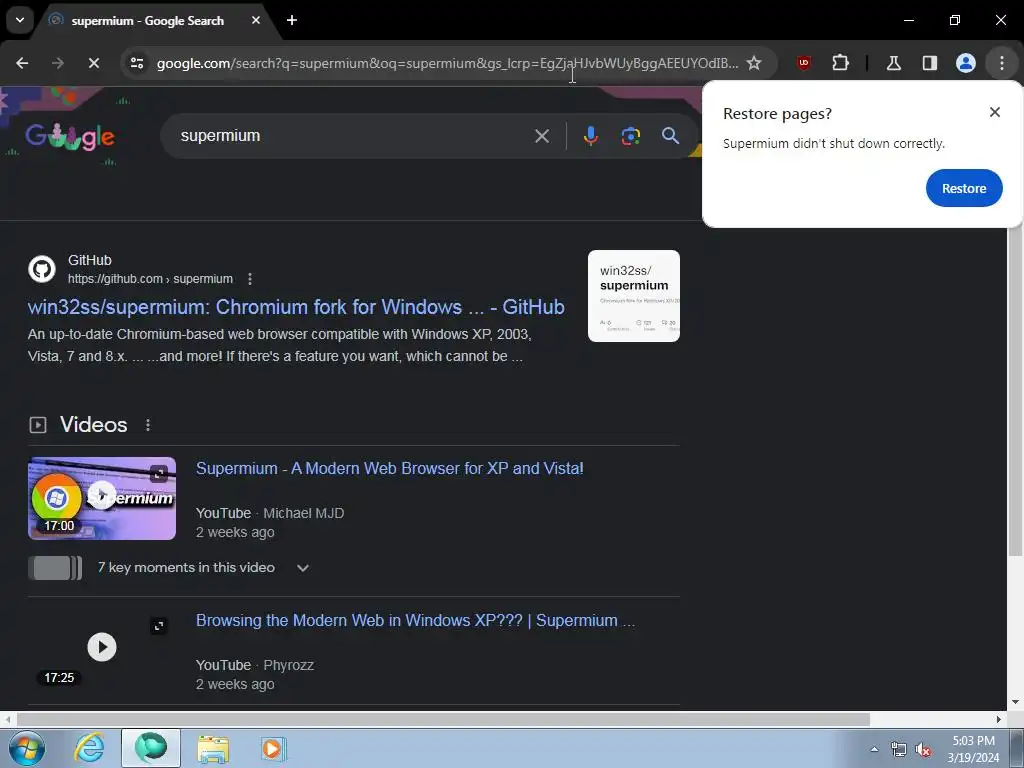
Task: Click the github.com › supermium URL text
Action: click(150, 279)
